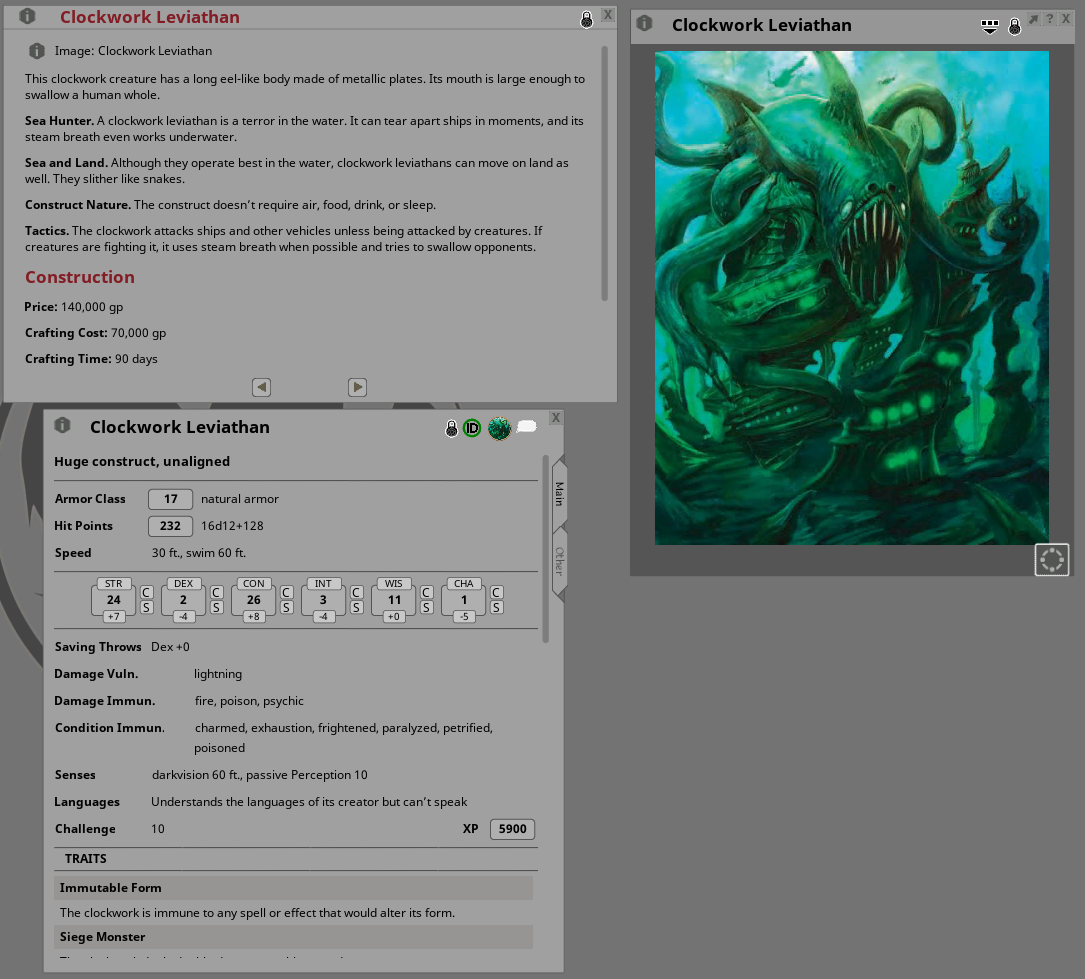This screenshot has width=1085, height=979.
Task: Click the info icon beside Image: Clockwork Leviathan
Action: [x=37, y=50]
